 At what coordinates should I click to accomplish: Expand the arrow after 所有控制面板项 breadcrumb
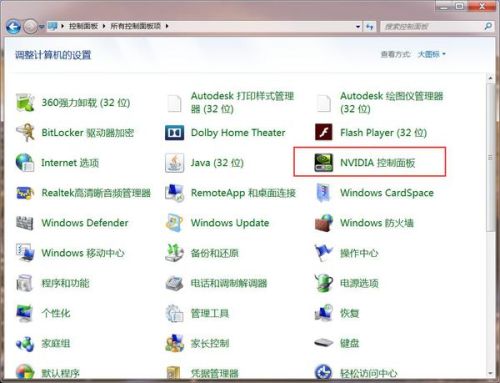[x=167, y=26]
